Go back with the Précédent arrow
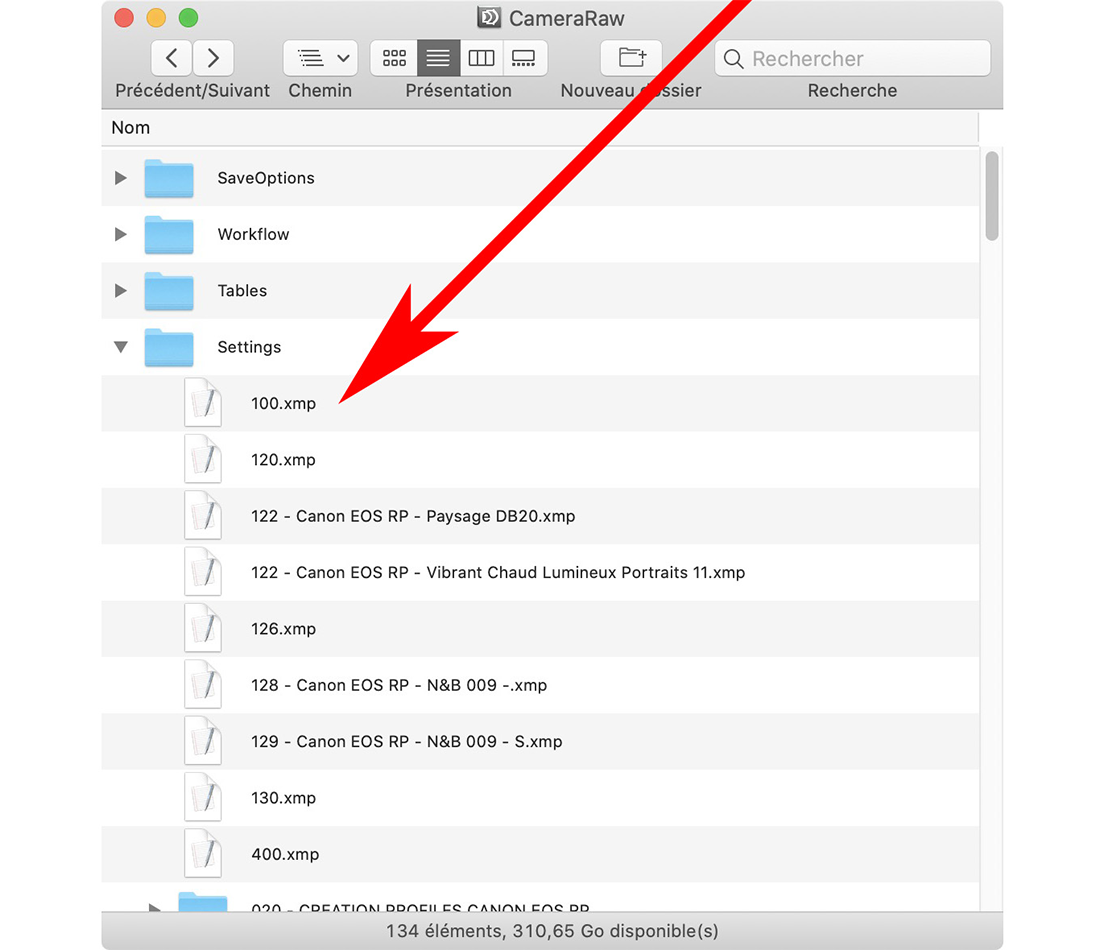This screenshot has width=1100, height=950. click(171, 58)
